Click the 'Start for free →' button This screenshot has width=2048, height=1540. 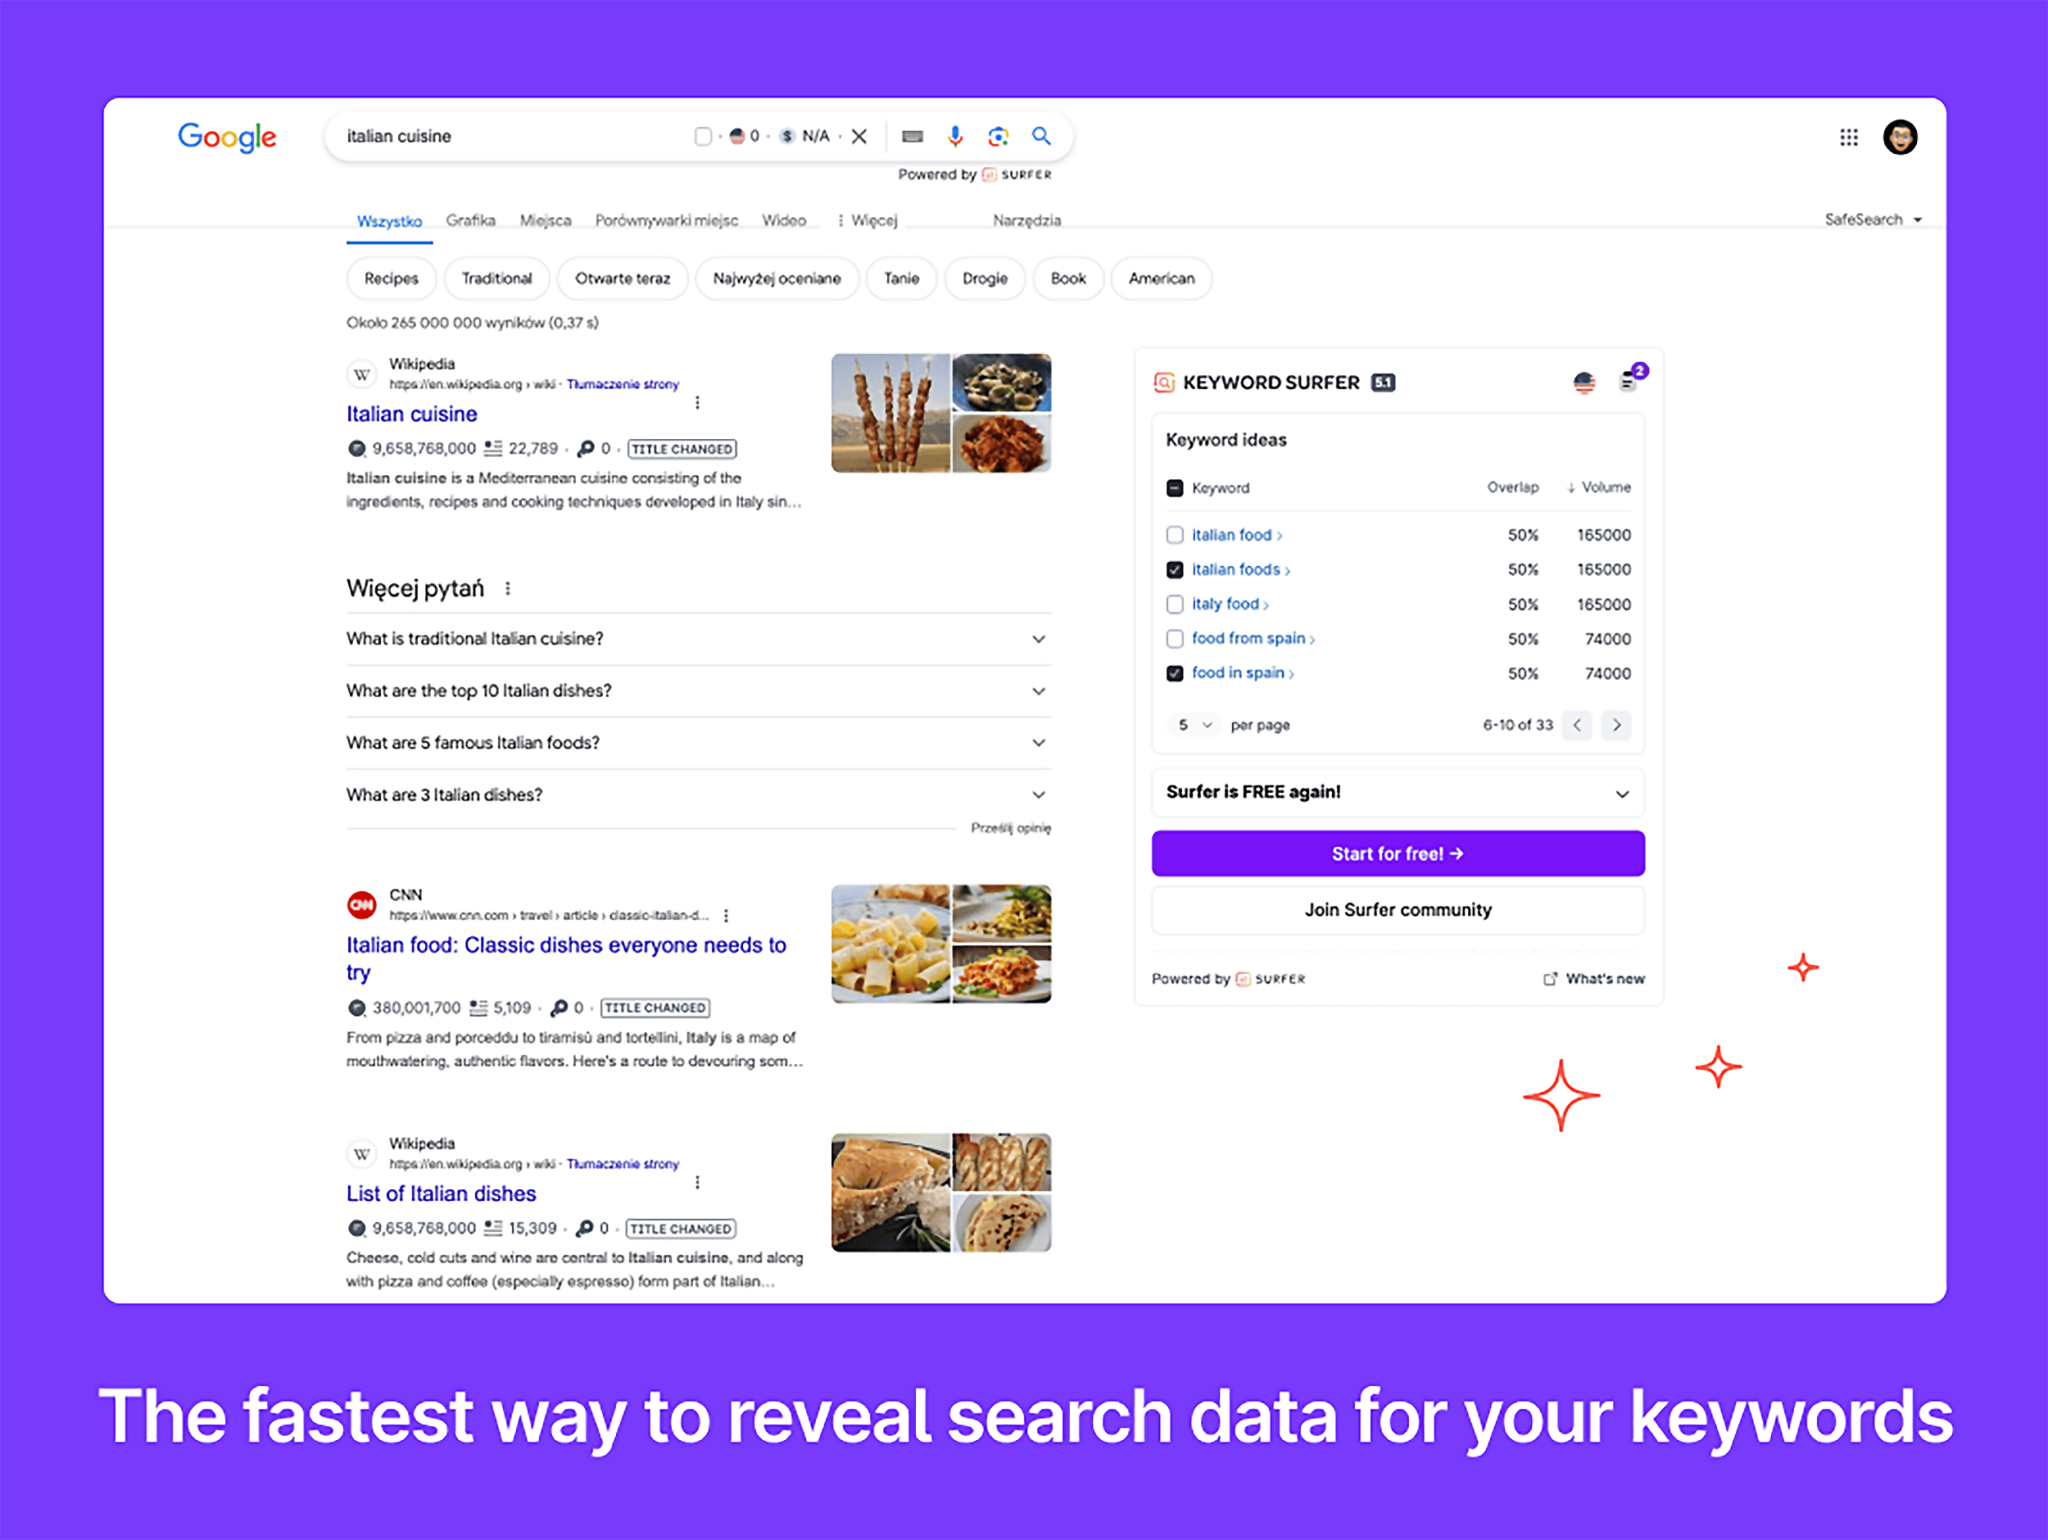coord(1396,852)
